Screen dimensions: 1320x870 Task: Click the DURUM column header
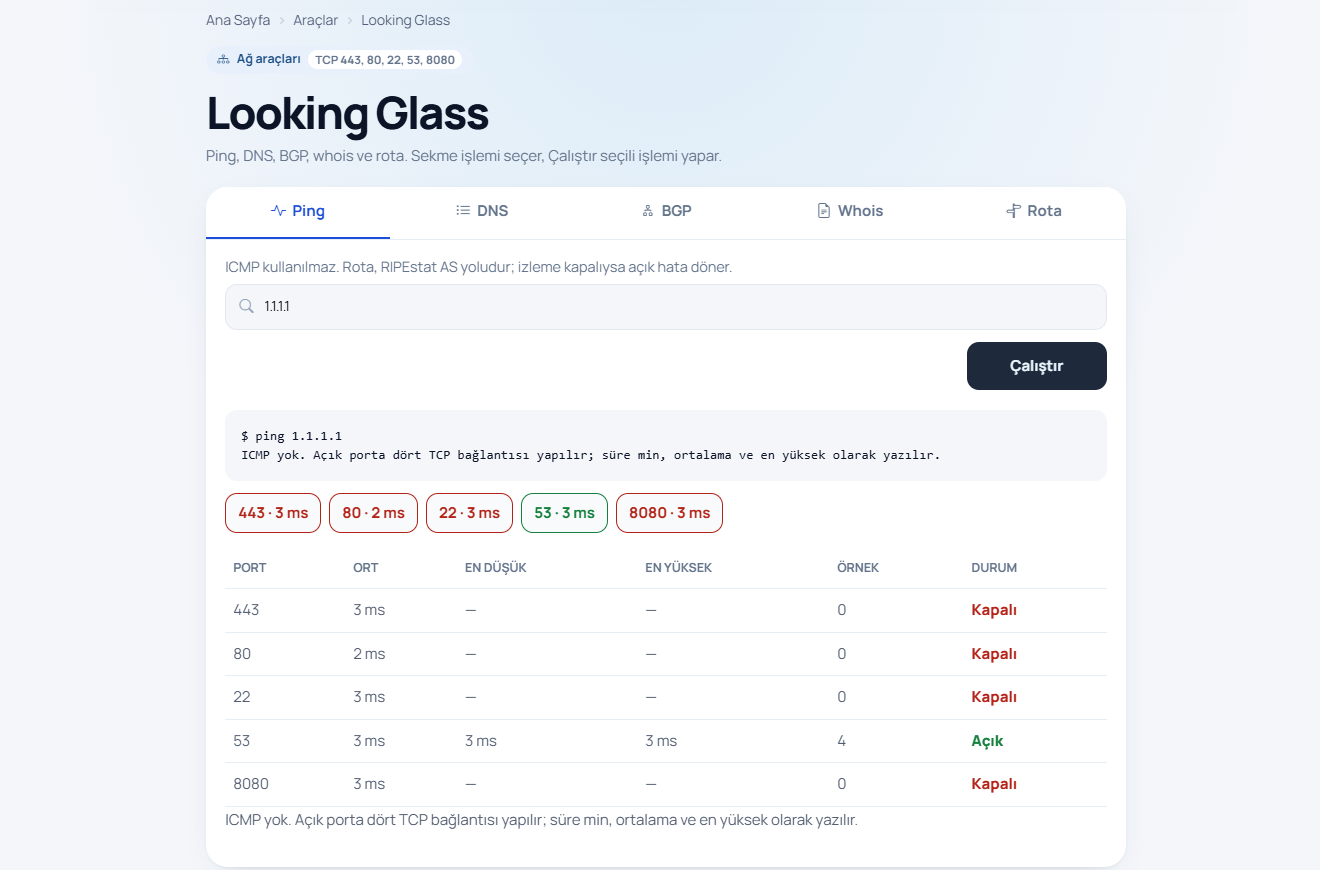(x=994, y=568)
